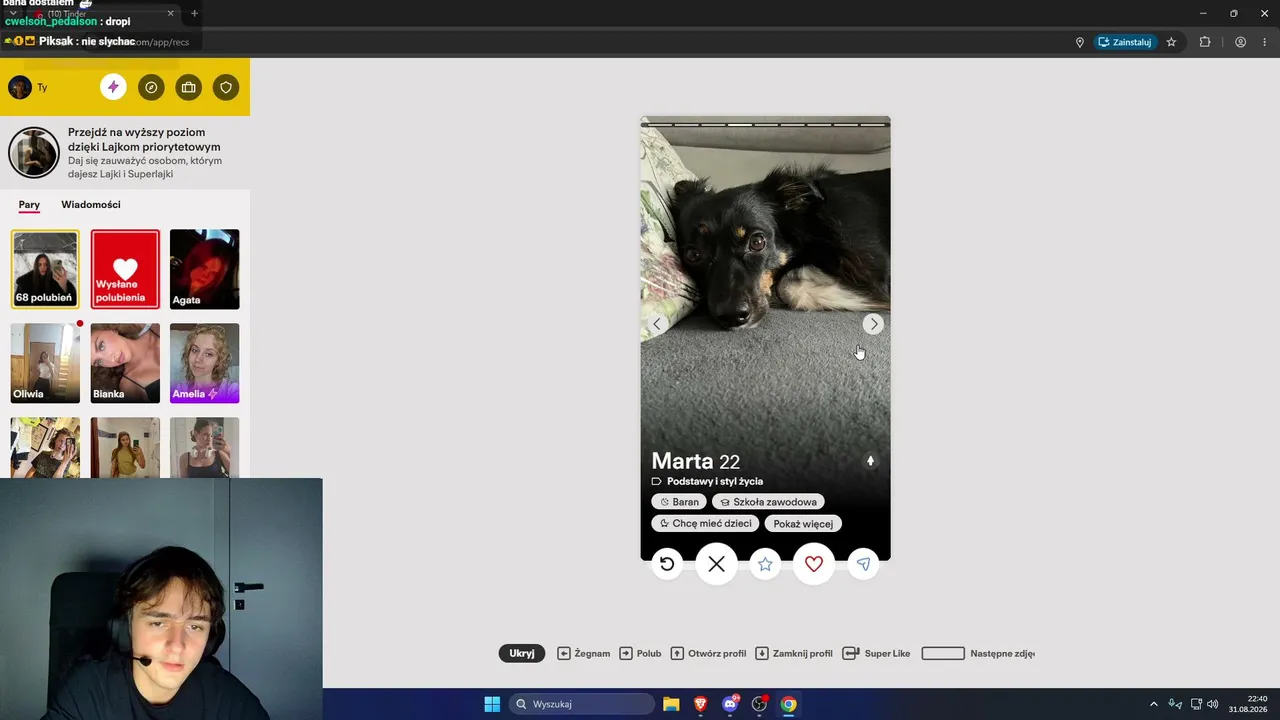The height and width of the screenshot is (720, 1280).
Task: Open the safety shield icon
Action: tap(226, 87)
